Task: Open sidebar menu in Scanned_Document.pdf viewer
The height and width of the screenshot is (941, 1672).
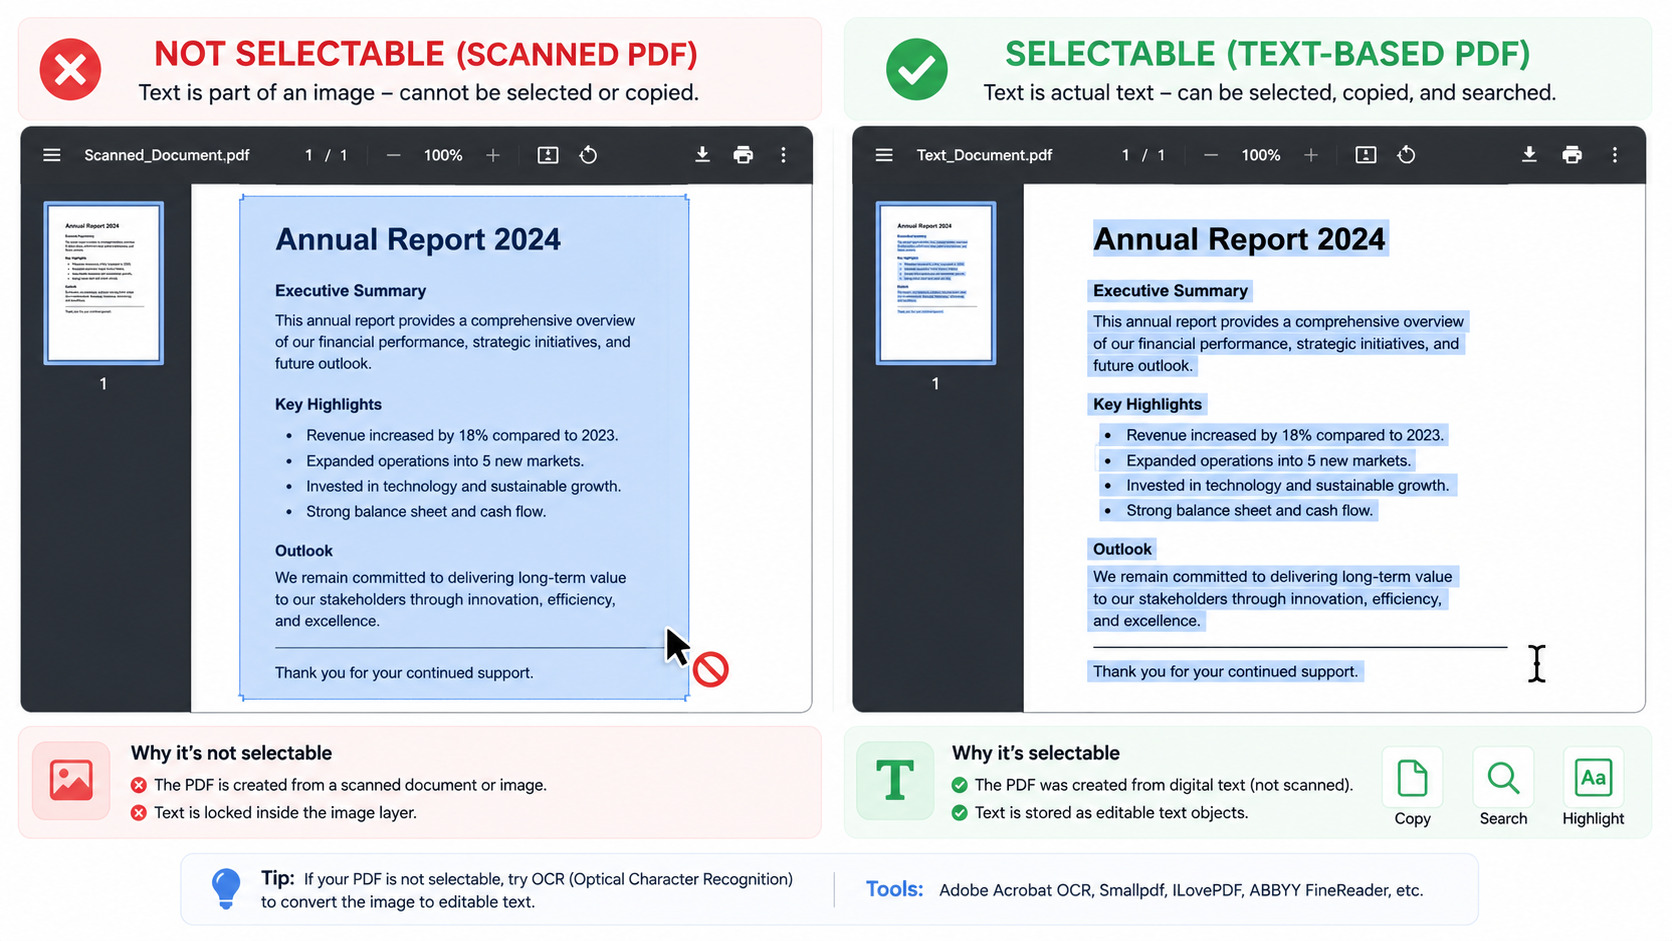Action: (x=52, y=155)
